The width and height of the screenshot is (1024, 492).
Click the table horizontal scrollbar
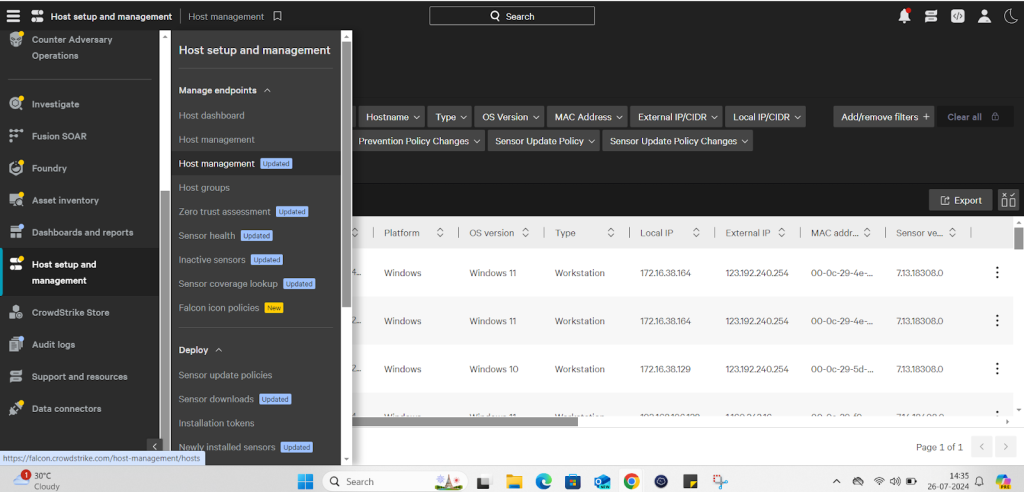coord(465,421)
